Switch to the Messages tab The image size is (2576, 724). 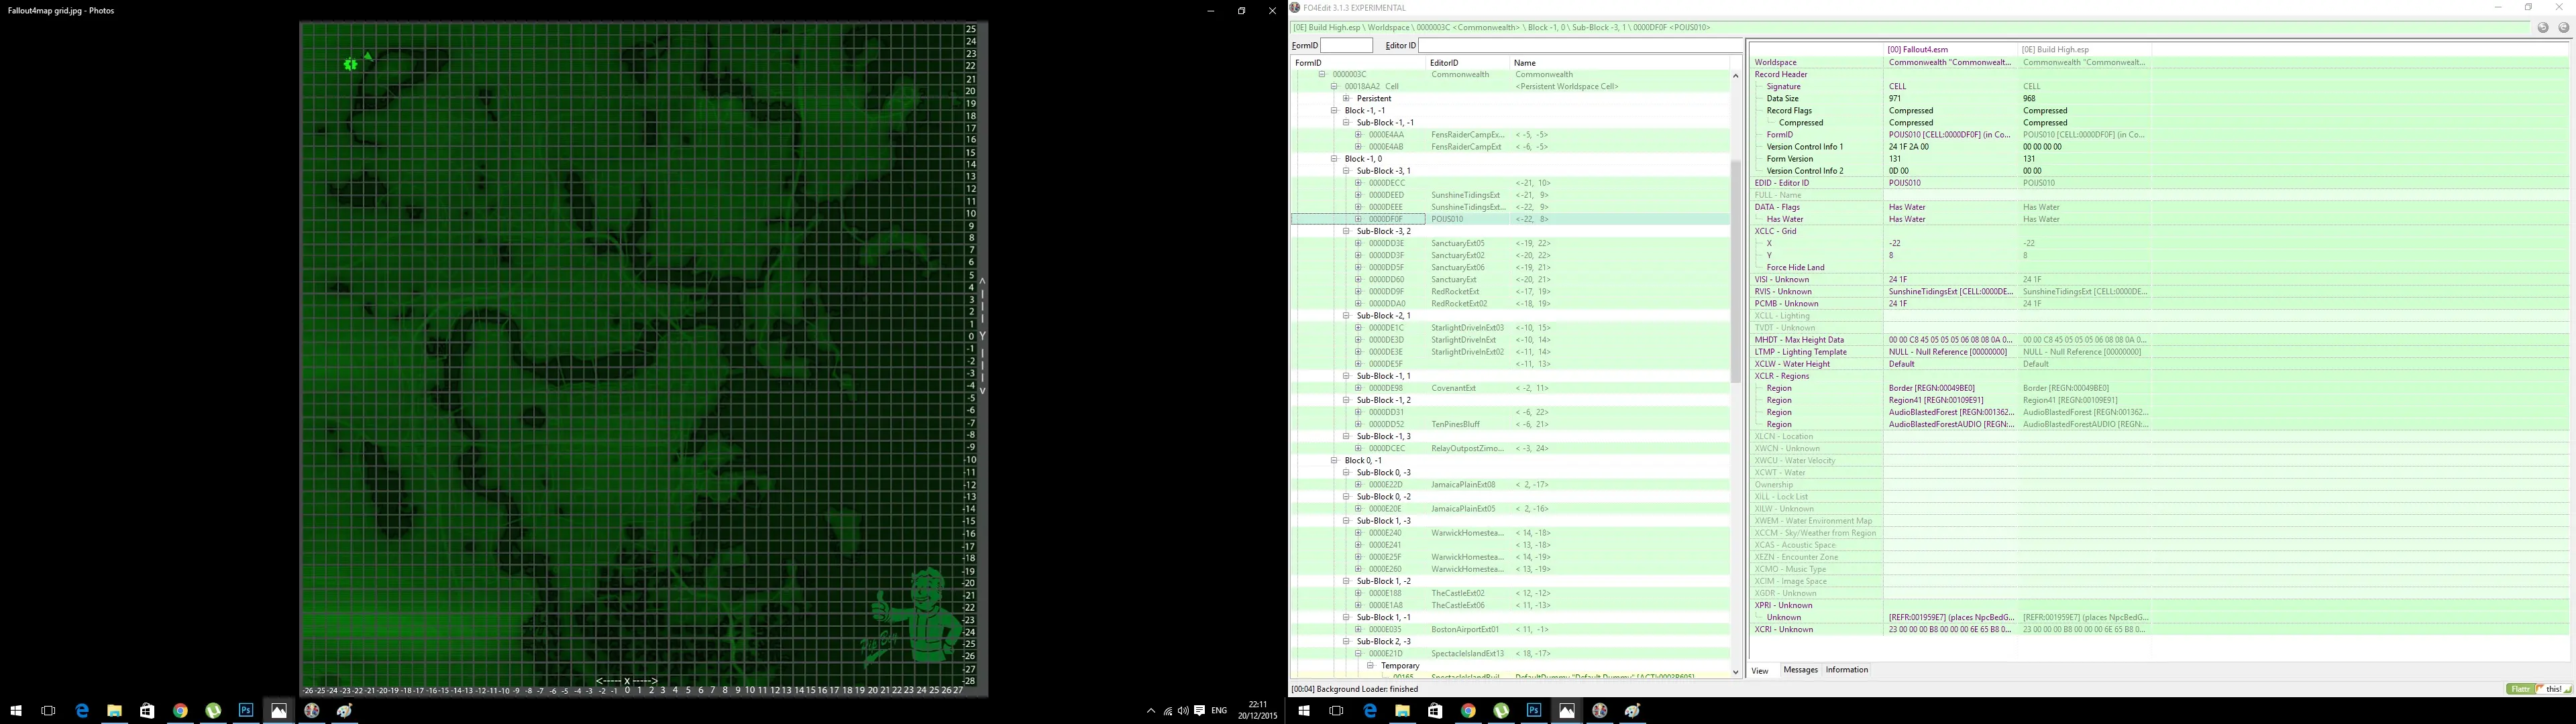click(x=1800, y=670)
